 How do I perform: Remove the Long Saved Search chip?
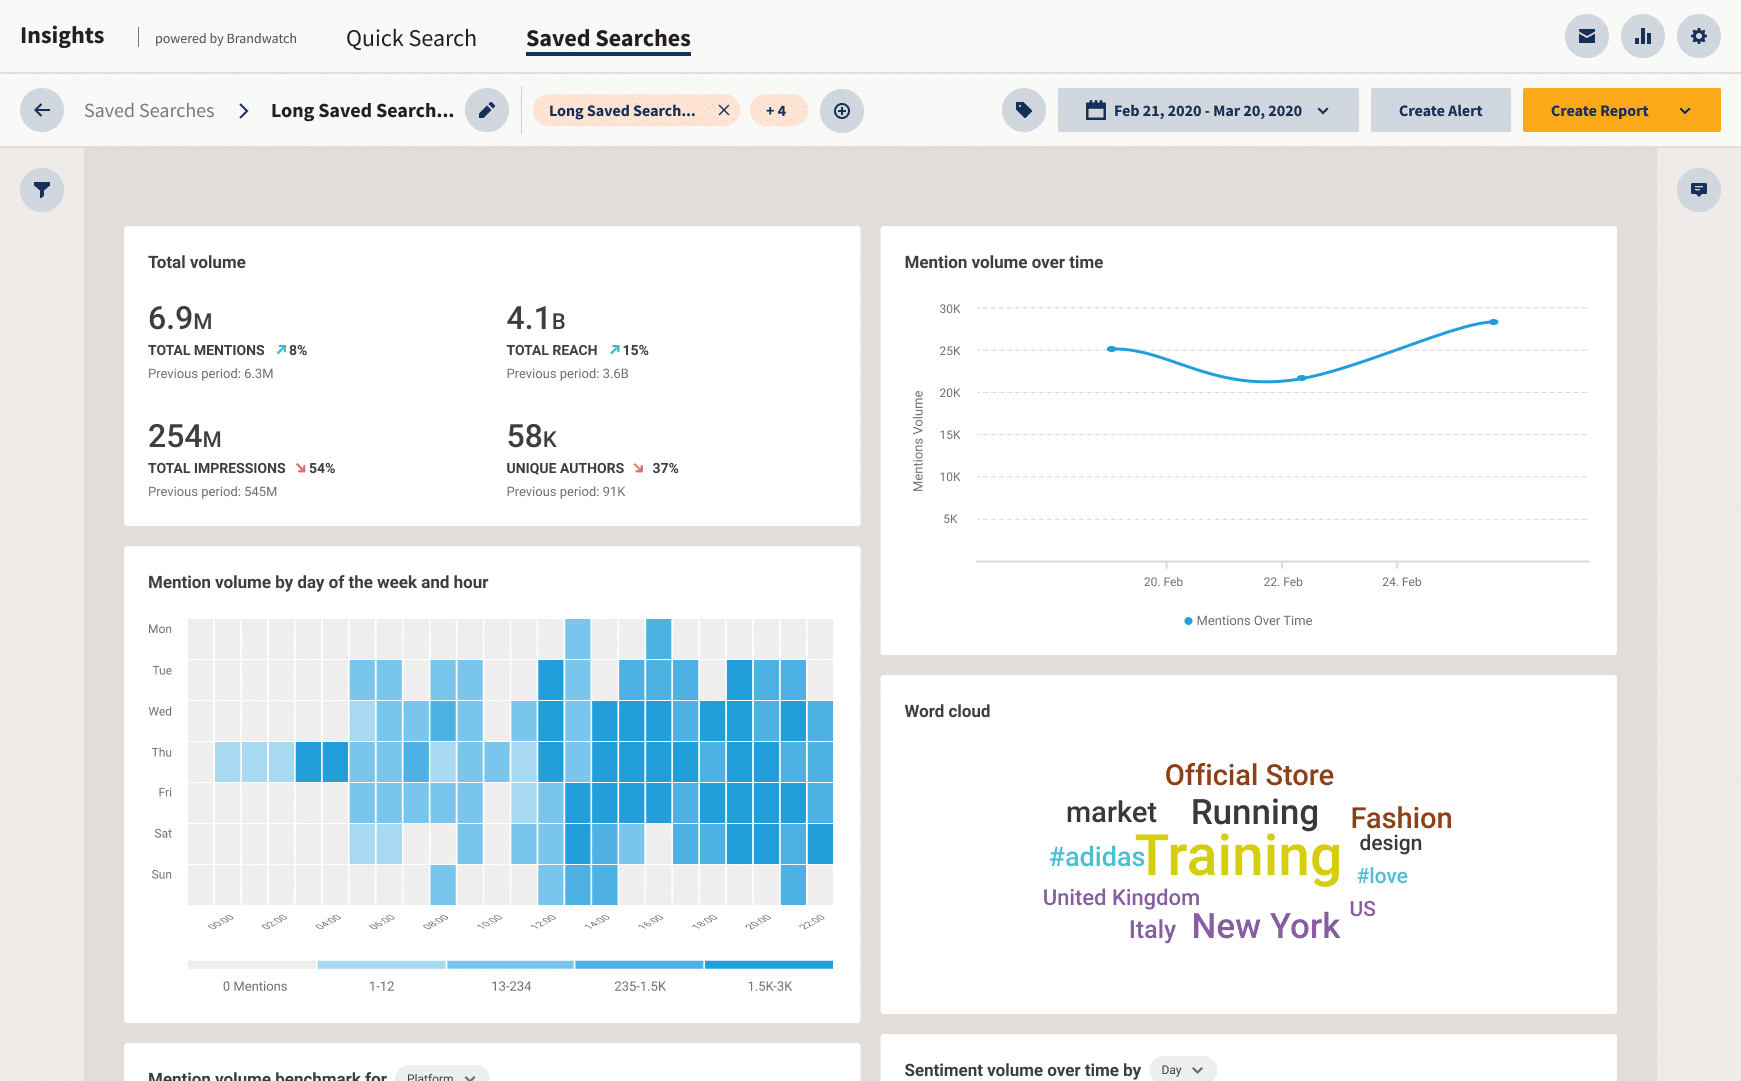(x=724, y=111)
